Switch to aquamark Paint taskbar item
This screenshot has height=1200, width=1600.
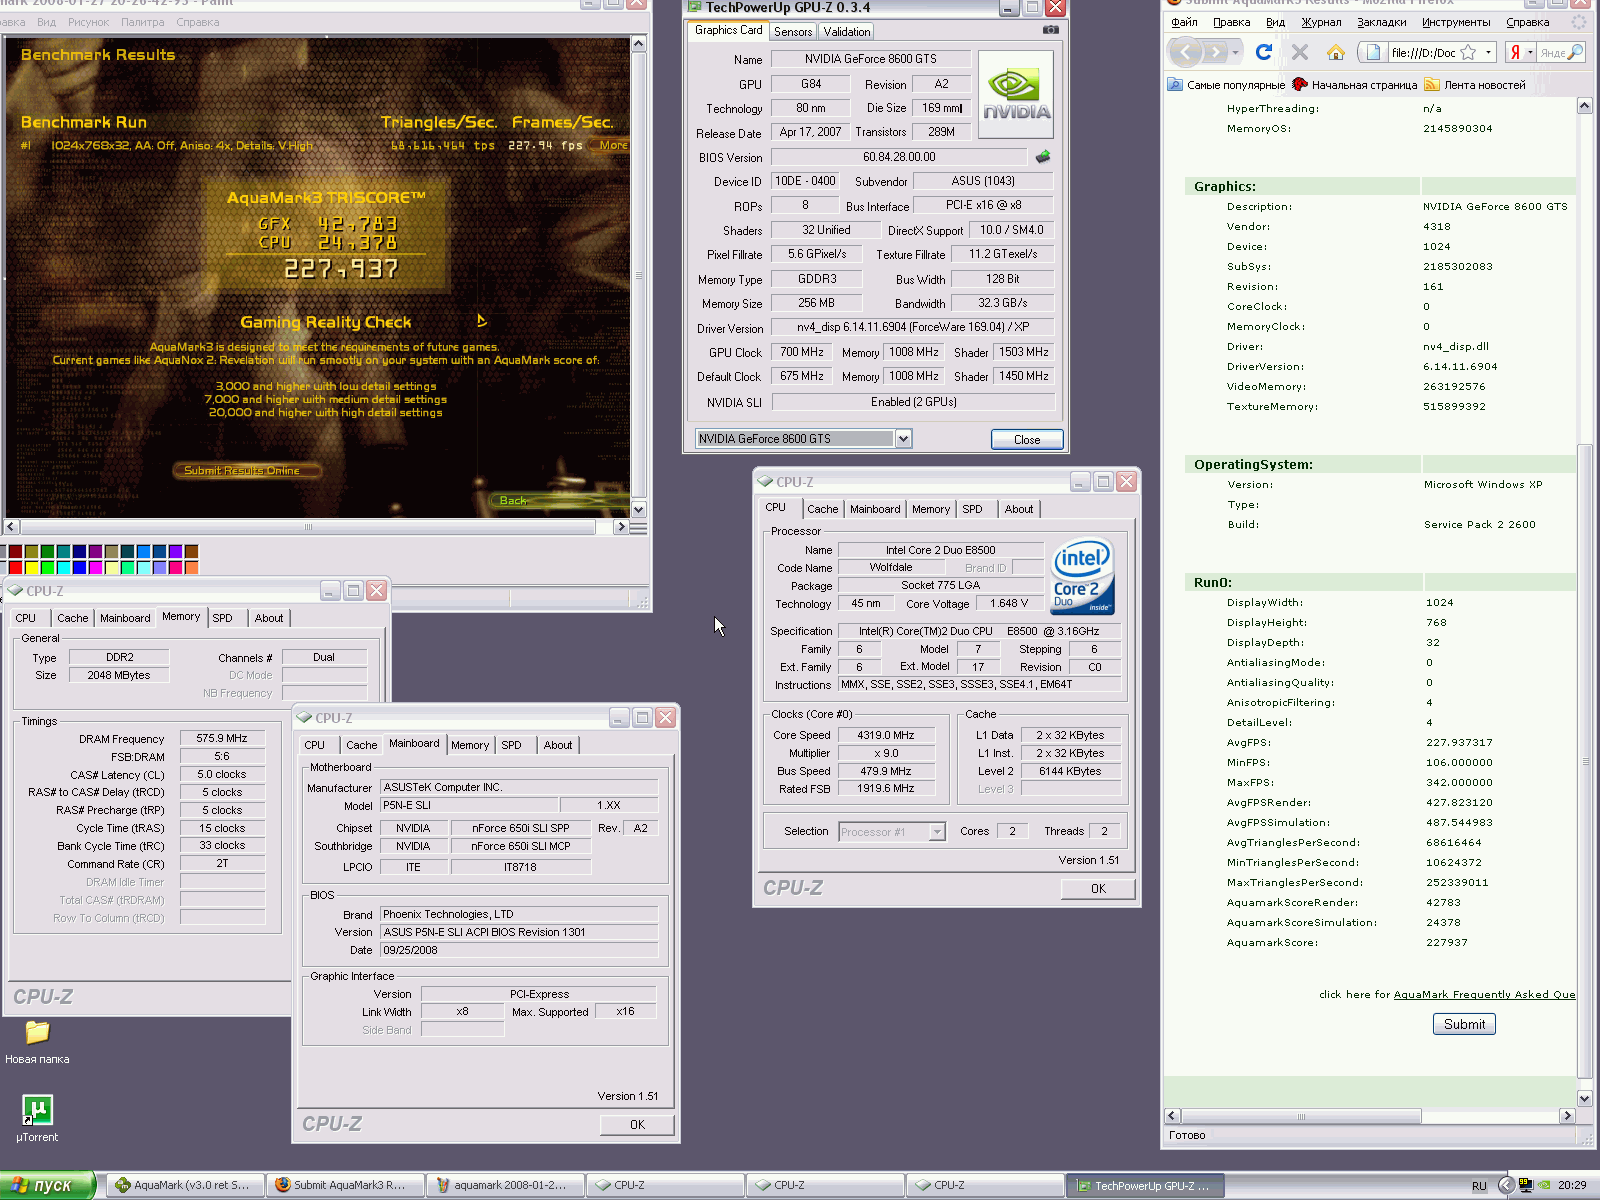pyautogui.click(x=505, y=1185)
